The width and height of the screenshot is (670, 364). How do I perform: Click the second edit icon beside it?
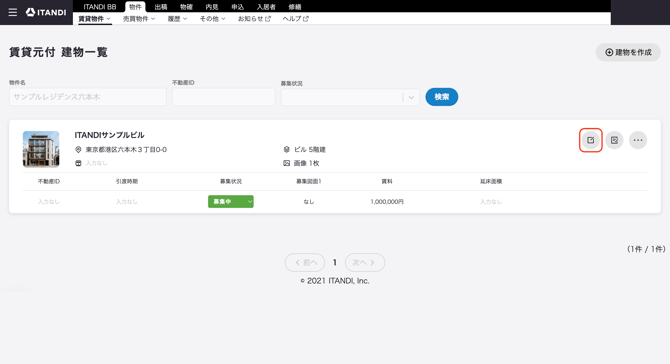[x=614, y=140]
